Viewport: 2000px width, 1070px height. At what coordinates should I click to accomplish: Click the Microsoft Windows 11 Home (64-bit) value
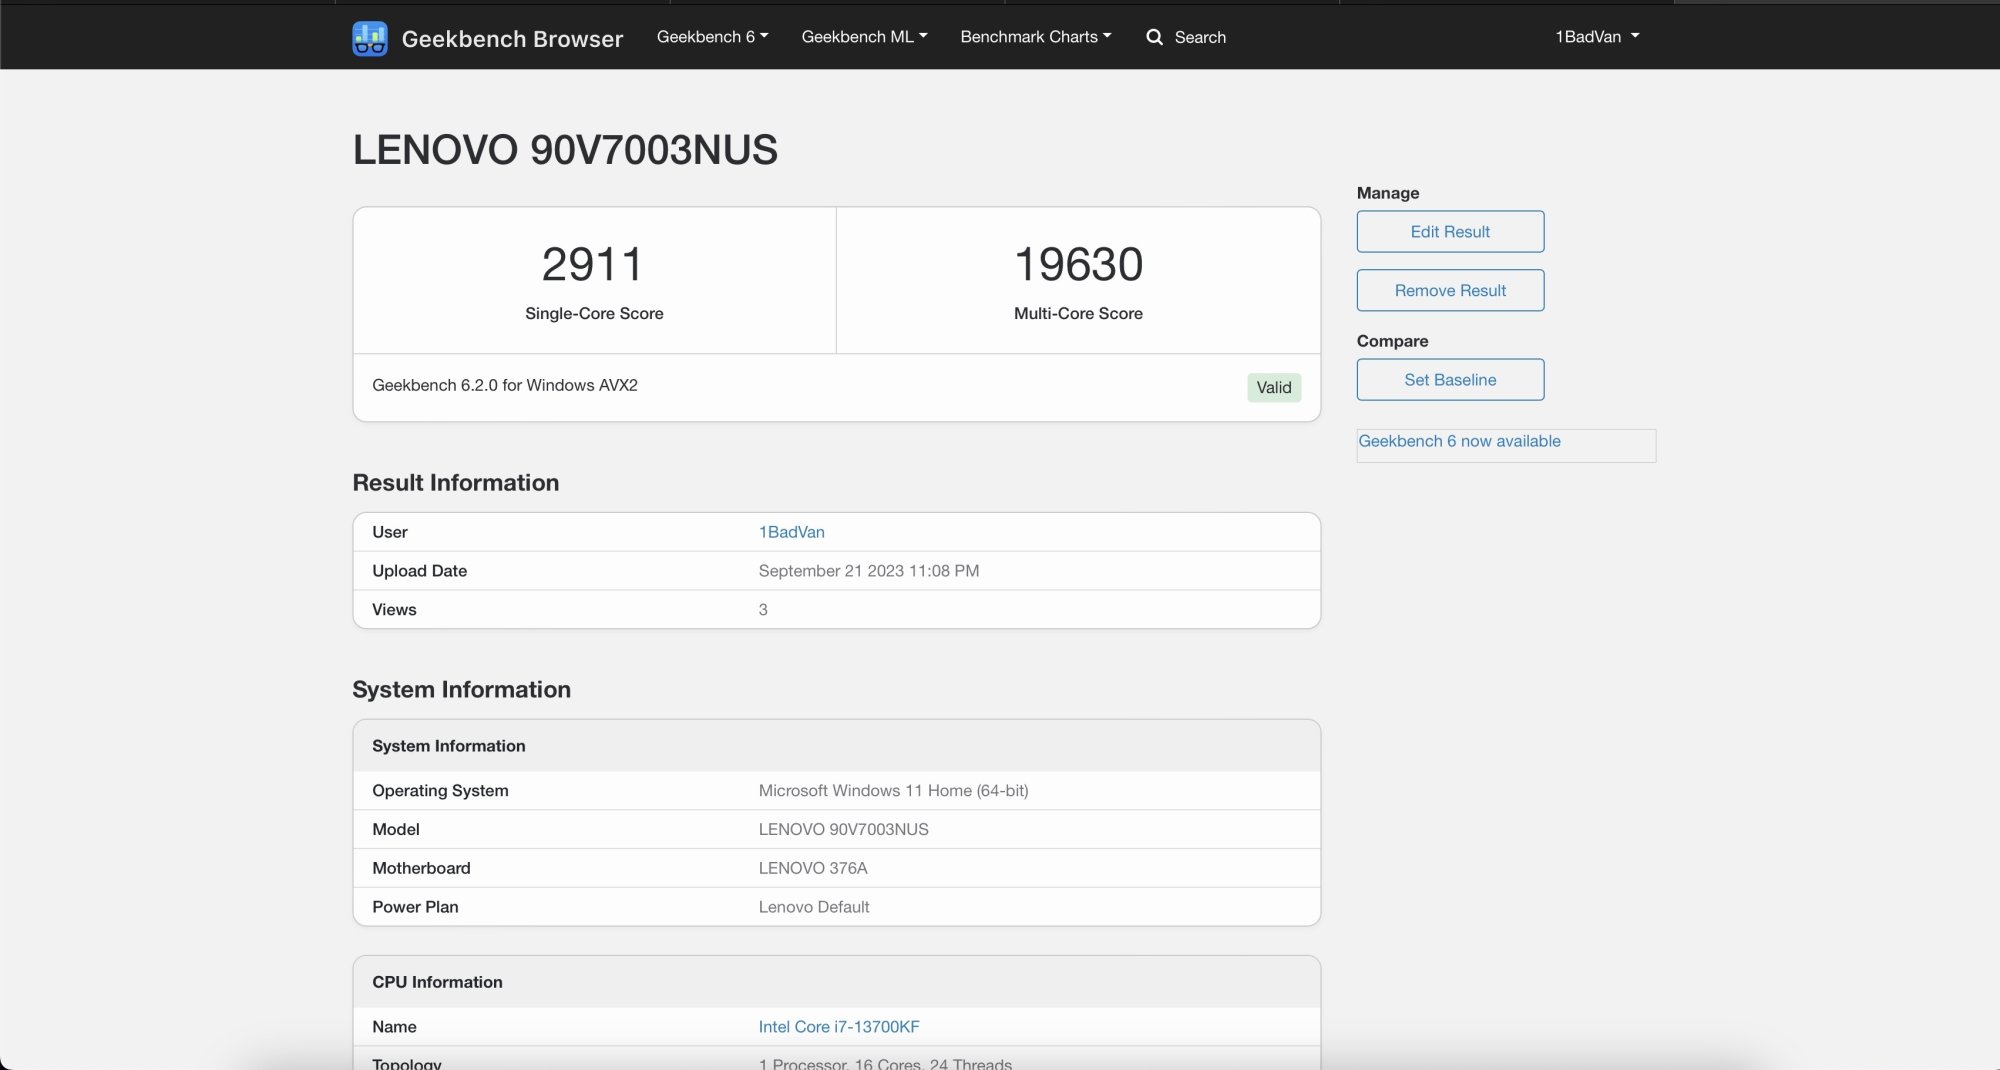[x=893, y=791]
